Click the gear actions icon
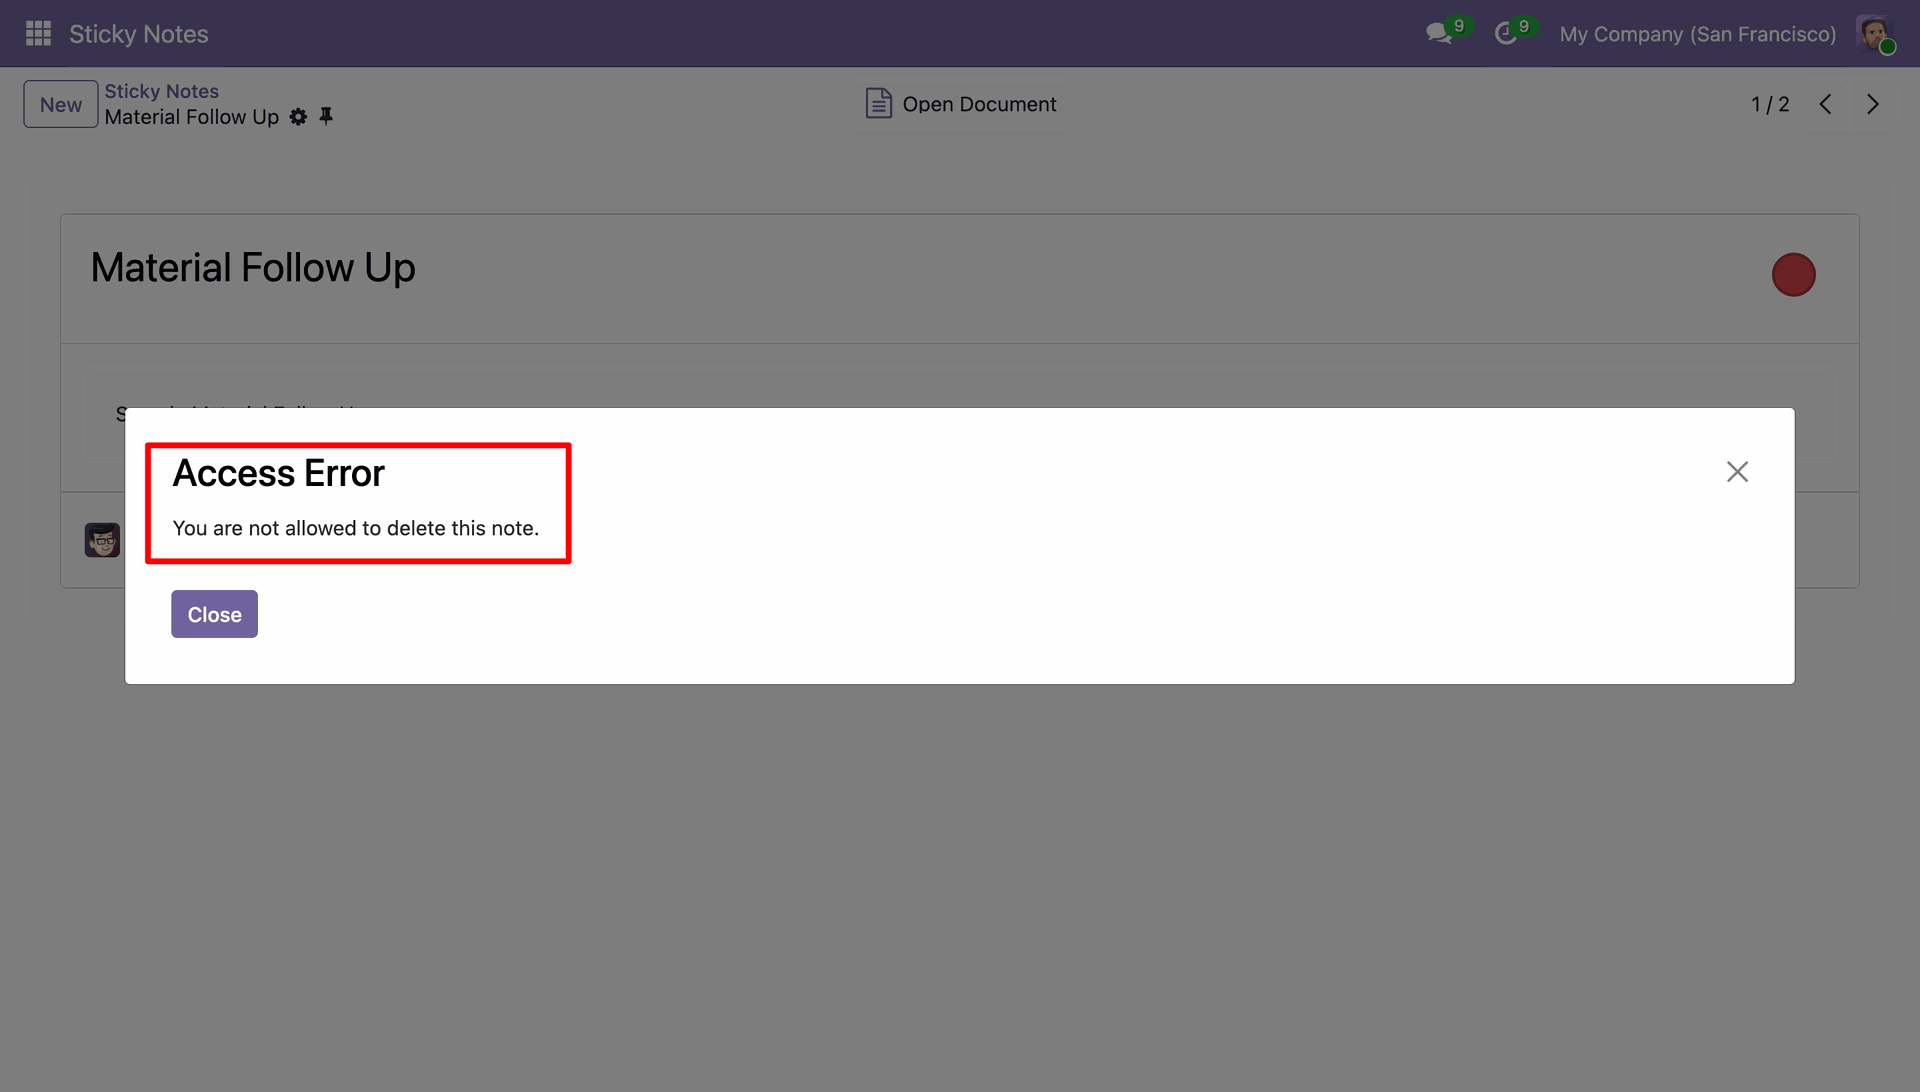Image resolution: width=1920 pixels, height=1092 pixels. 298,117
